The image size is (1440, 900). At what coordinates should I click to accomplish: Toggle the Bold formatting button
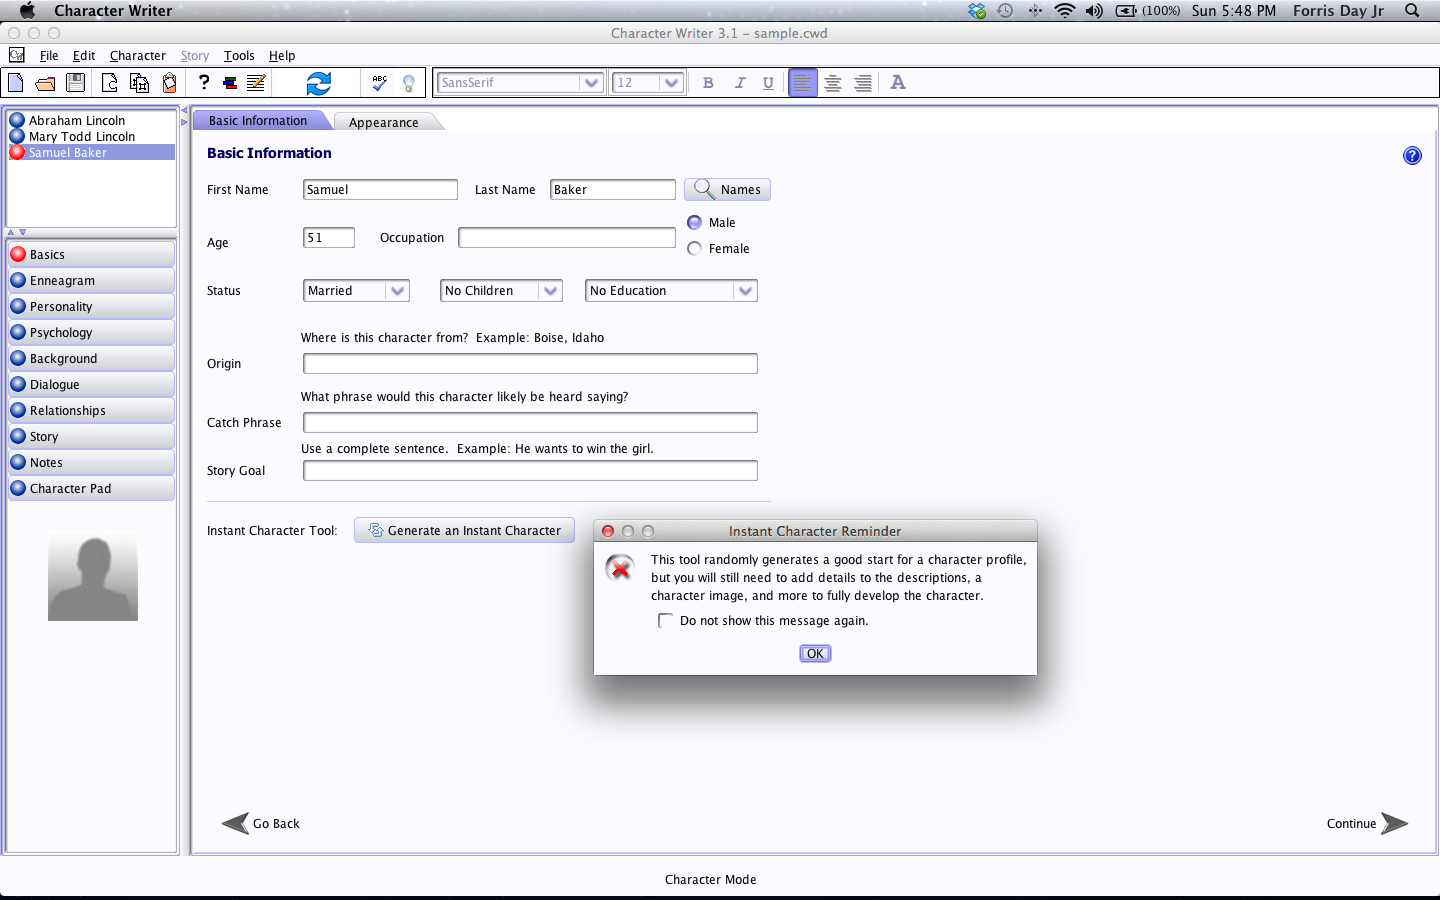pos(708,83)
